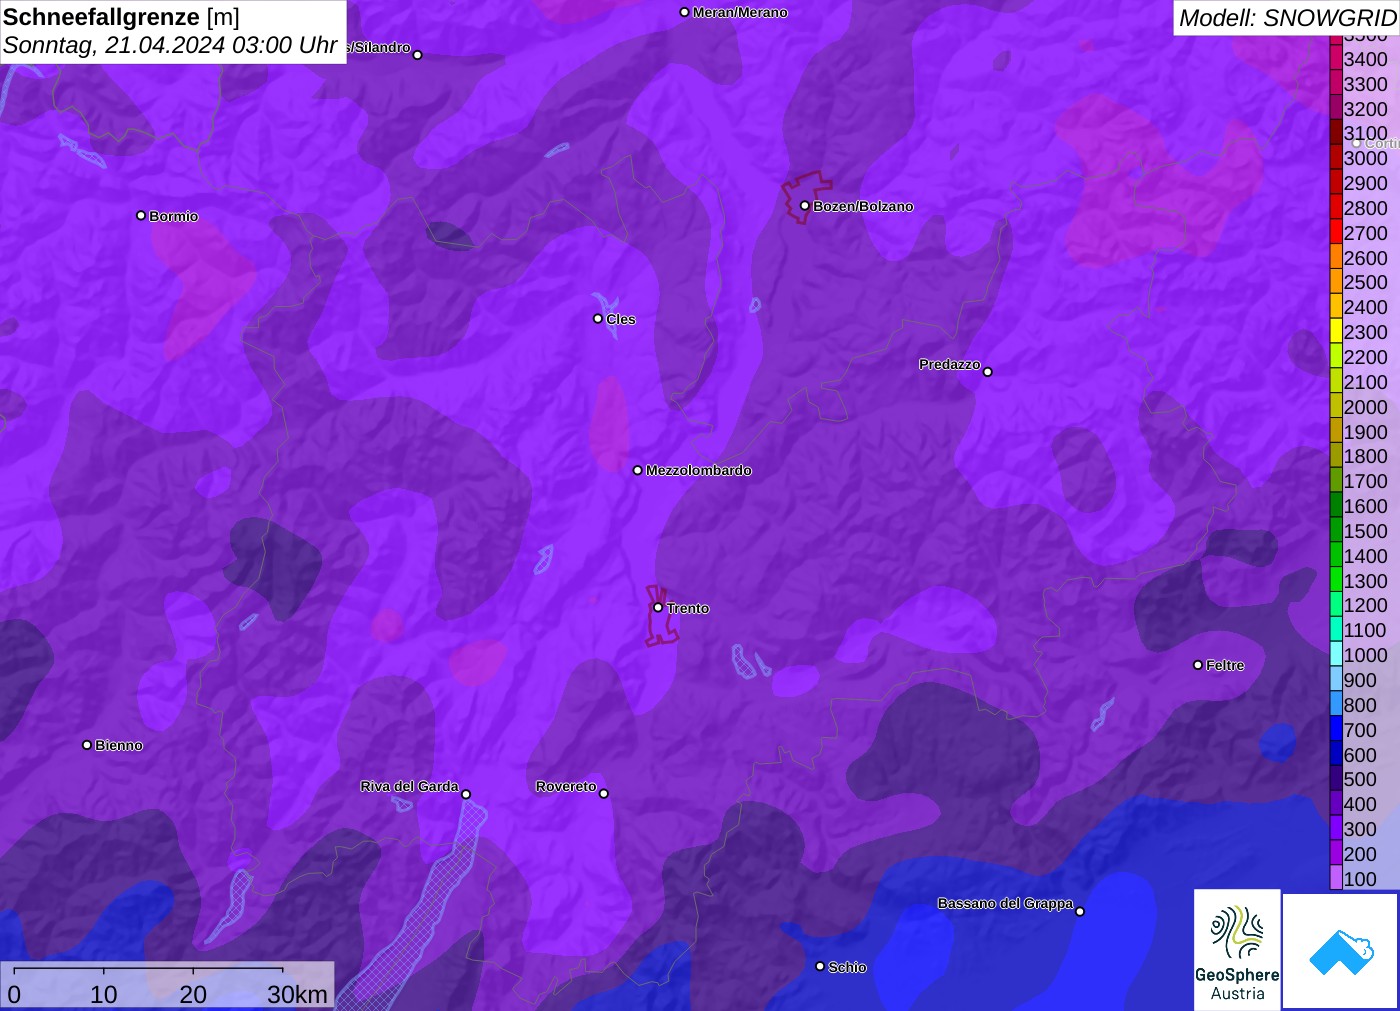Click the 'Cles' map label
The width and height of the screenshot is (1400, 1011).
coord(621,319)
